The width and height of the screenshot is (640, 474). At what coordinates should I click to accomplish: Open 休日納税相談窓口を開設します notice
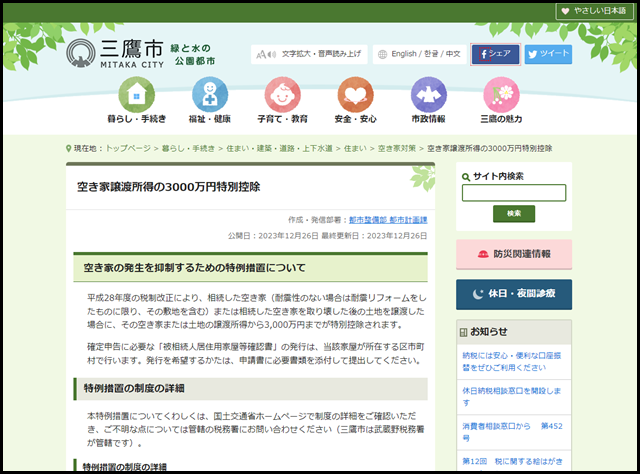[512, 396]
